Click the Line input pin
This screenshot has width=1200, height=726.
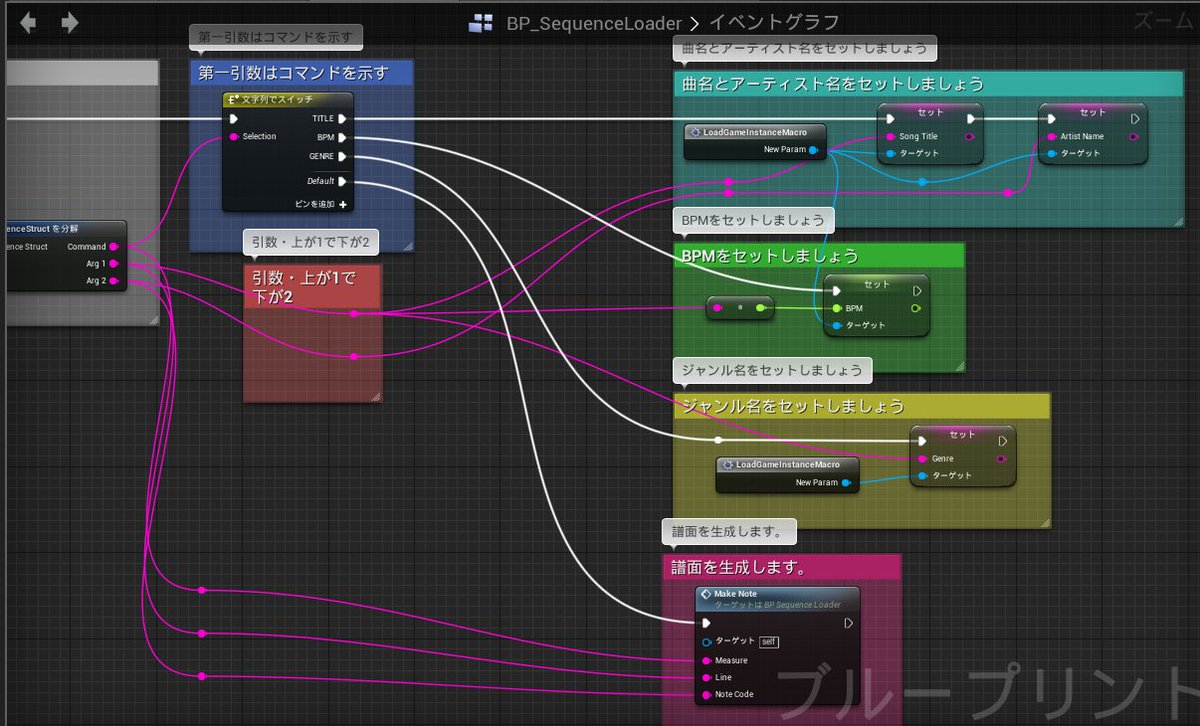[707, 677]
